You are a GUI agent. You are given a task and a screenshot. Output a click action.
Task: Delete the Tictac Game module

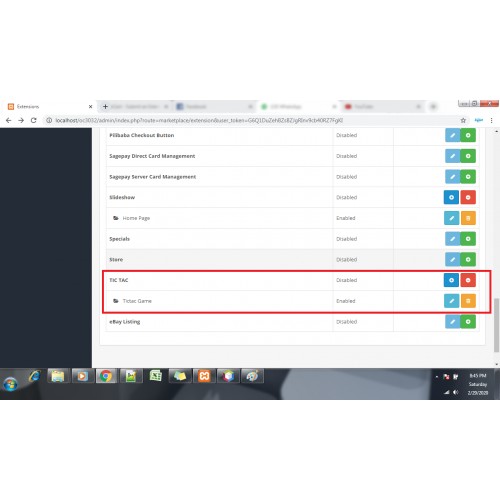tap(468, 301)
